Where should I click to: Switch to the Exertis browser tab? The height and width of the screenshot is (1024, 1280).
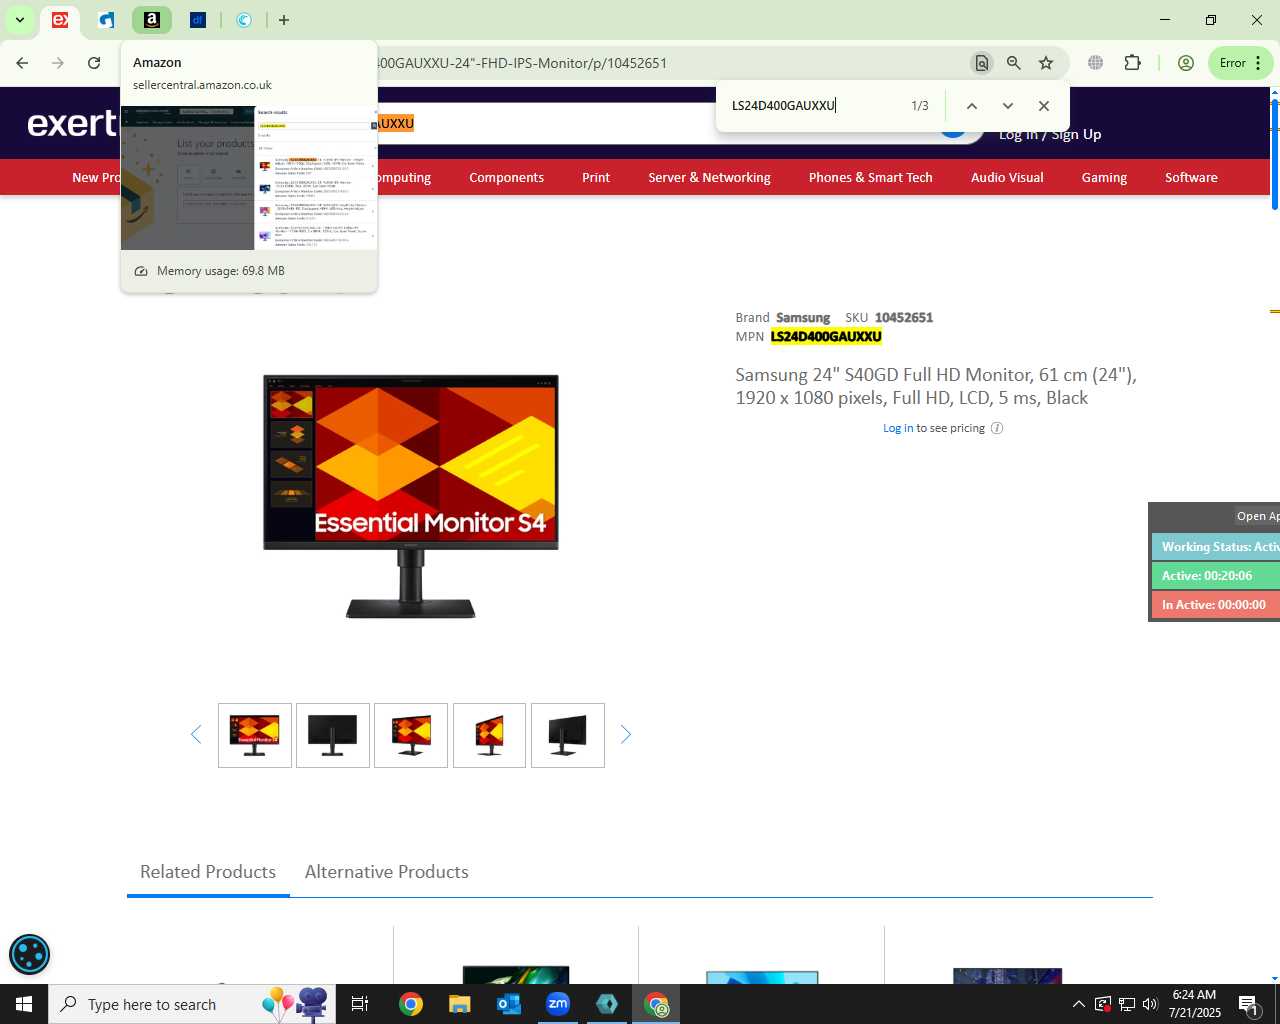(60, 20)
